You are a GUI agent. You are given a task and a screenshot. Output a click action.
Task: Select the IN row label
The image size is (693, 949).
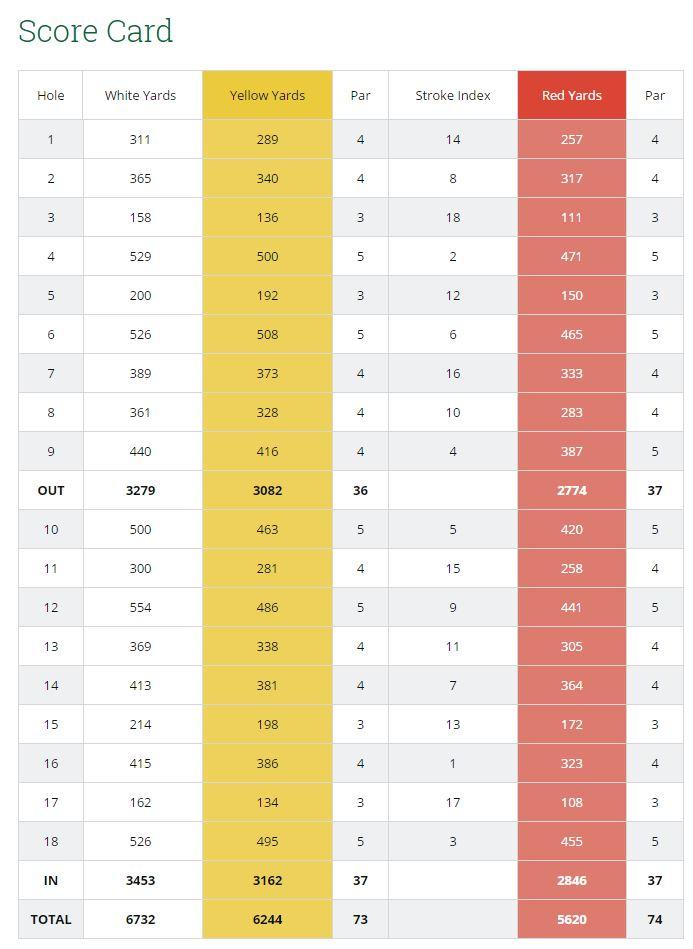(50, 881)
